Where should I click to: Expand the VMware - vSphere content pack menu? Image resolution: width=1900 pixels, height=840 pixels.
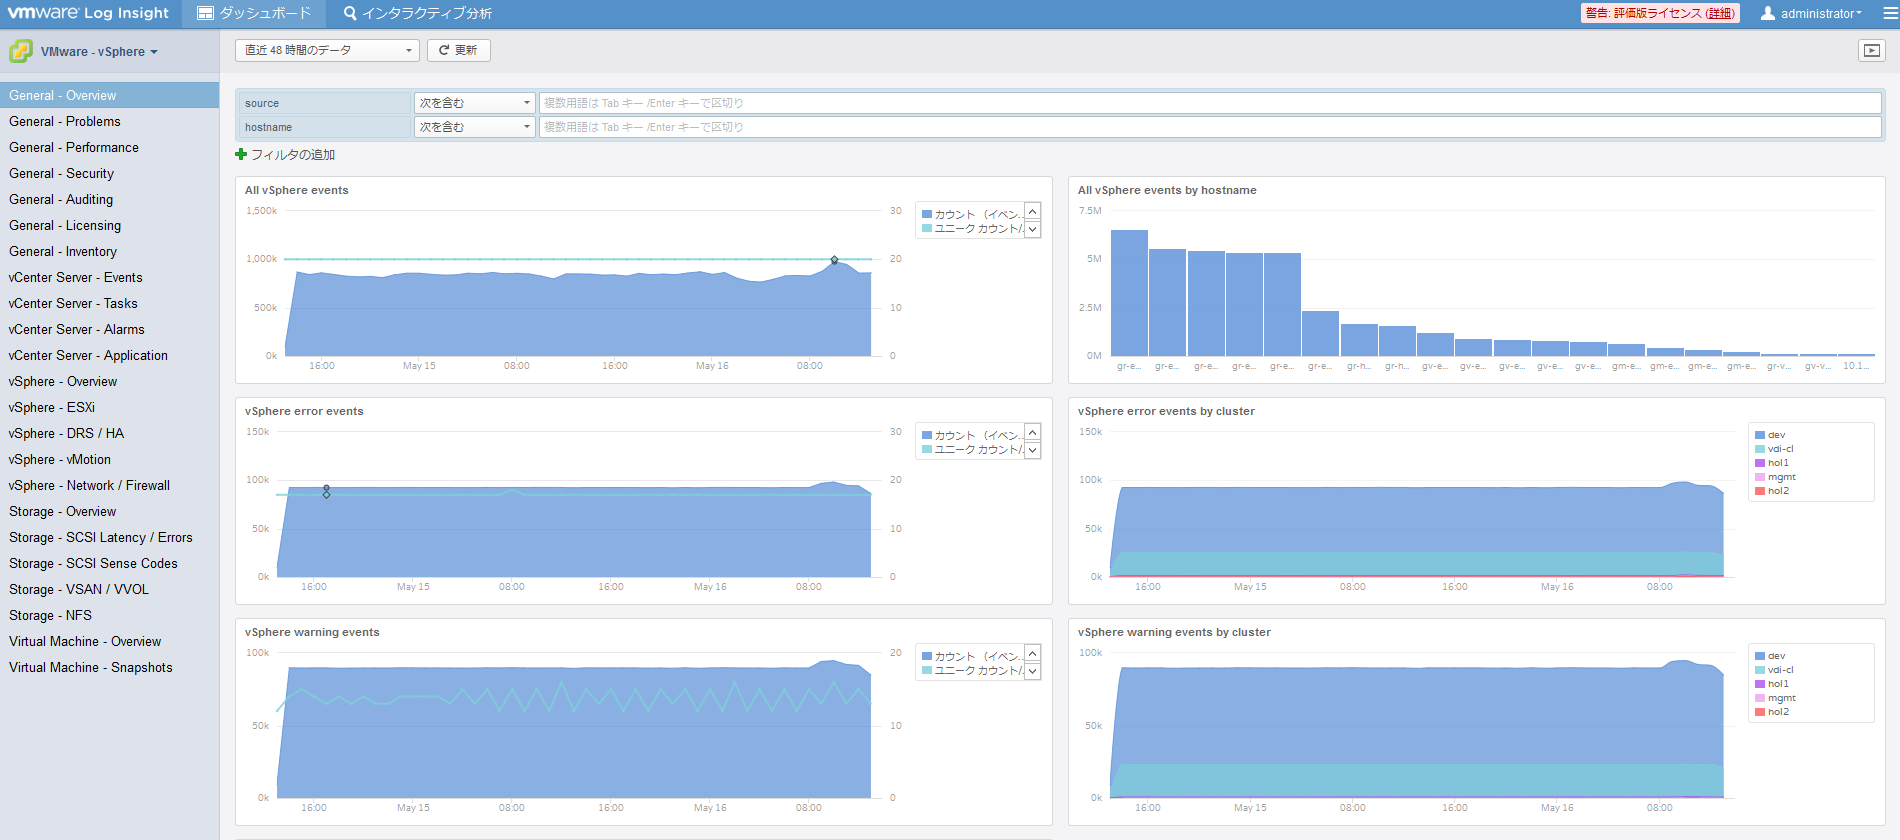coord(99,52)
